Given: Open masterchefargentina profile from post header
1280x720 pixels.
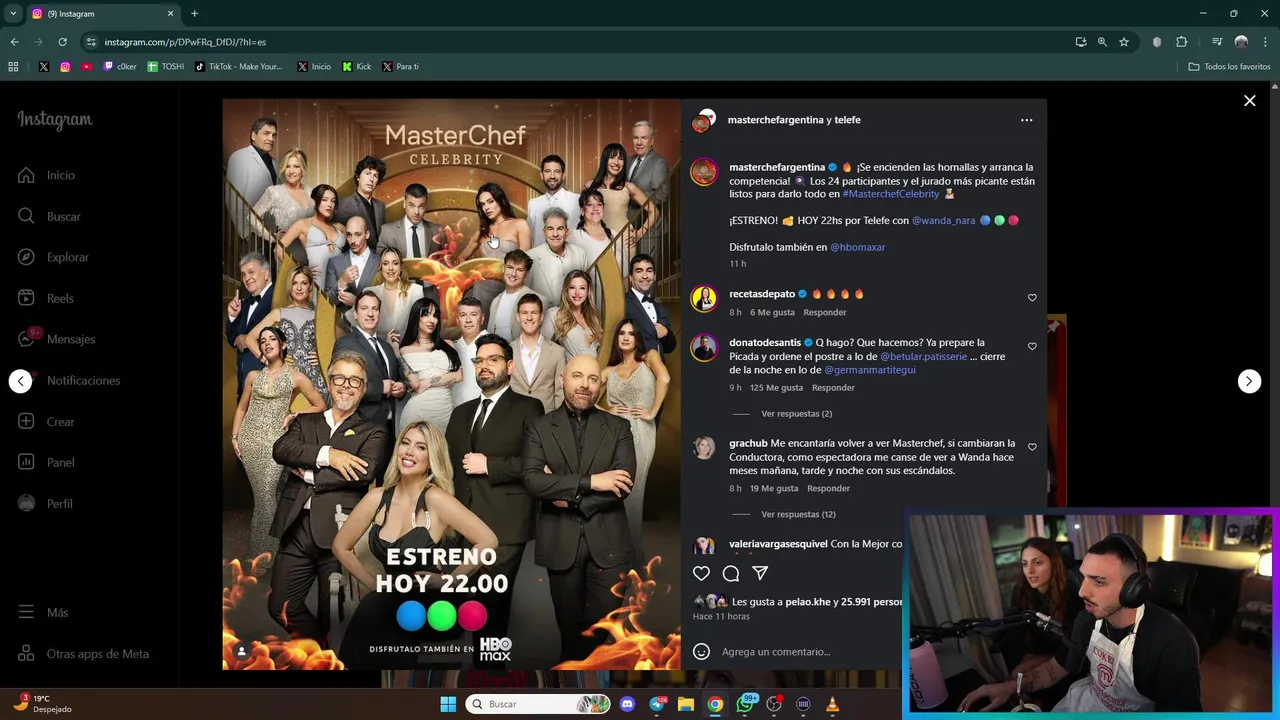Looking at the screenshot, I should 776,120.
